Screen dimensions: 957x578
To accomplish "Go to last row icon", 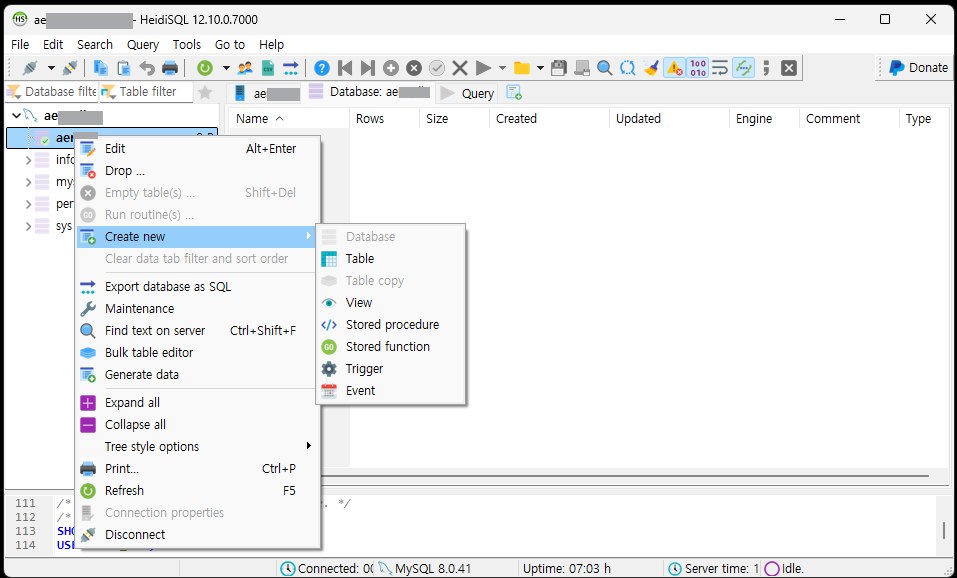I will pyautogui.click(x=367, y=68).
